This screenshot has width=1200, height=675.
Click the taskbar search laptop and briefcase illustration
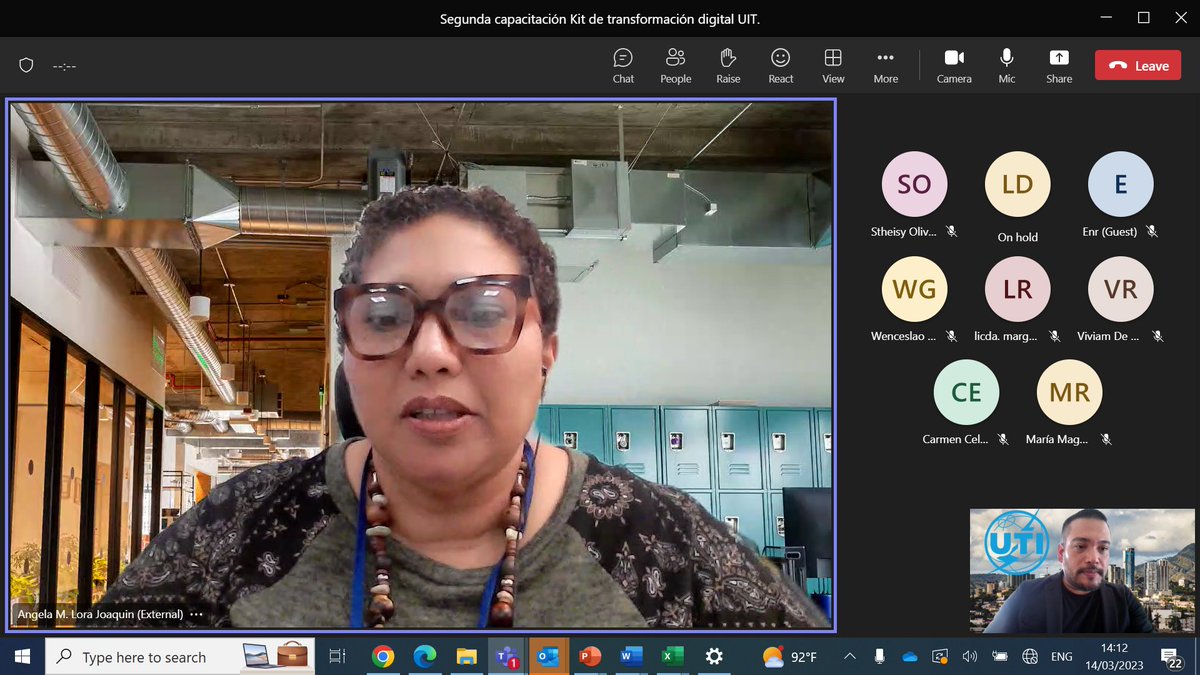pyautogui.click(x=276, y=656)
